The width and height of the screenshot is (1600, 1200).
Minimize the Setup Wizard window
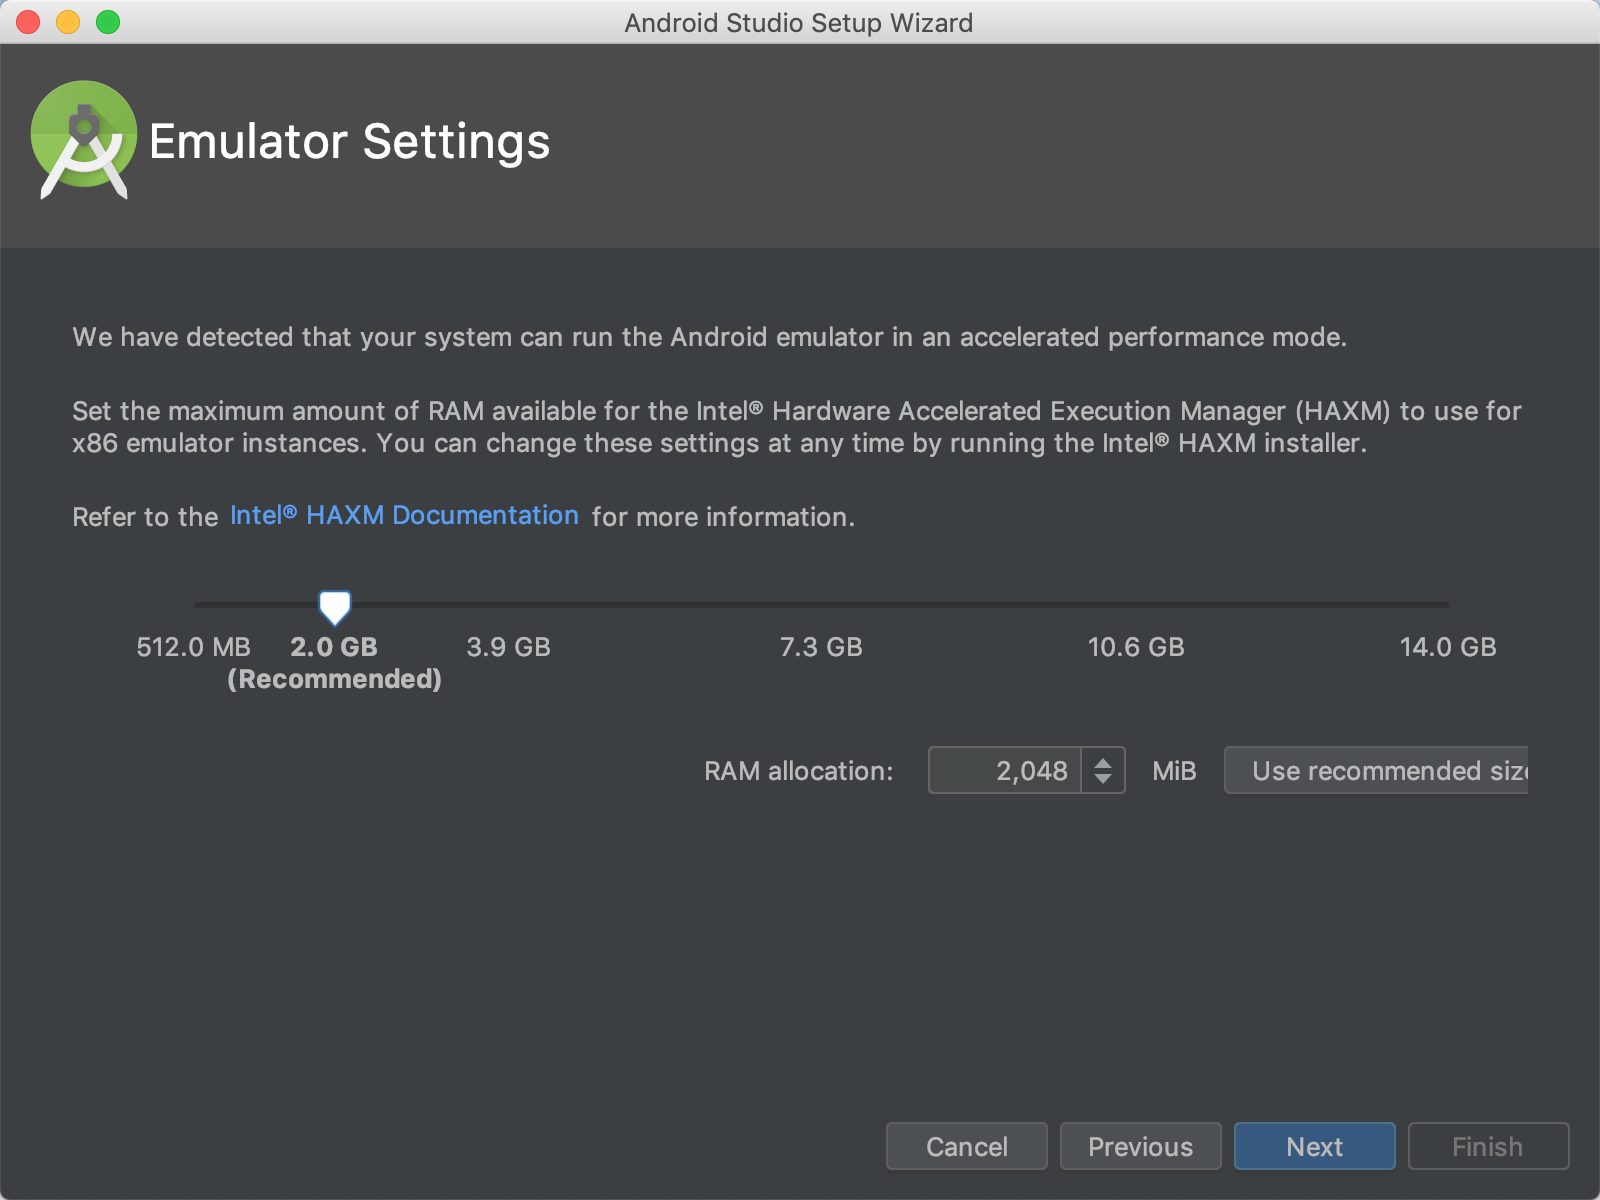[68, 22]
